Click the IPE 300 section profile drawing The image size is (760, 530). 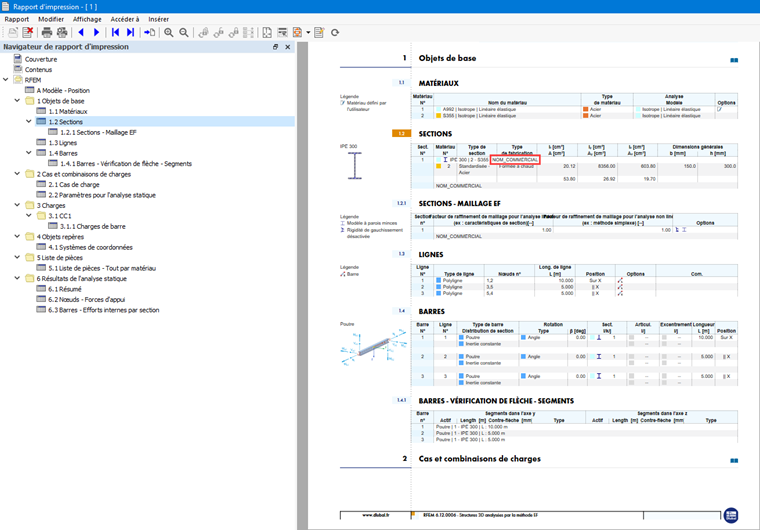[x=355, y=166]
